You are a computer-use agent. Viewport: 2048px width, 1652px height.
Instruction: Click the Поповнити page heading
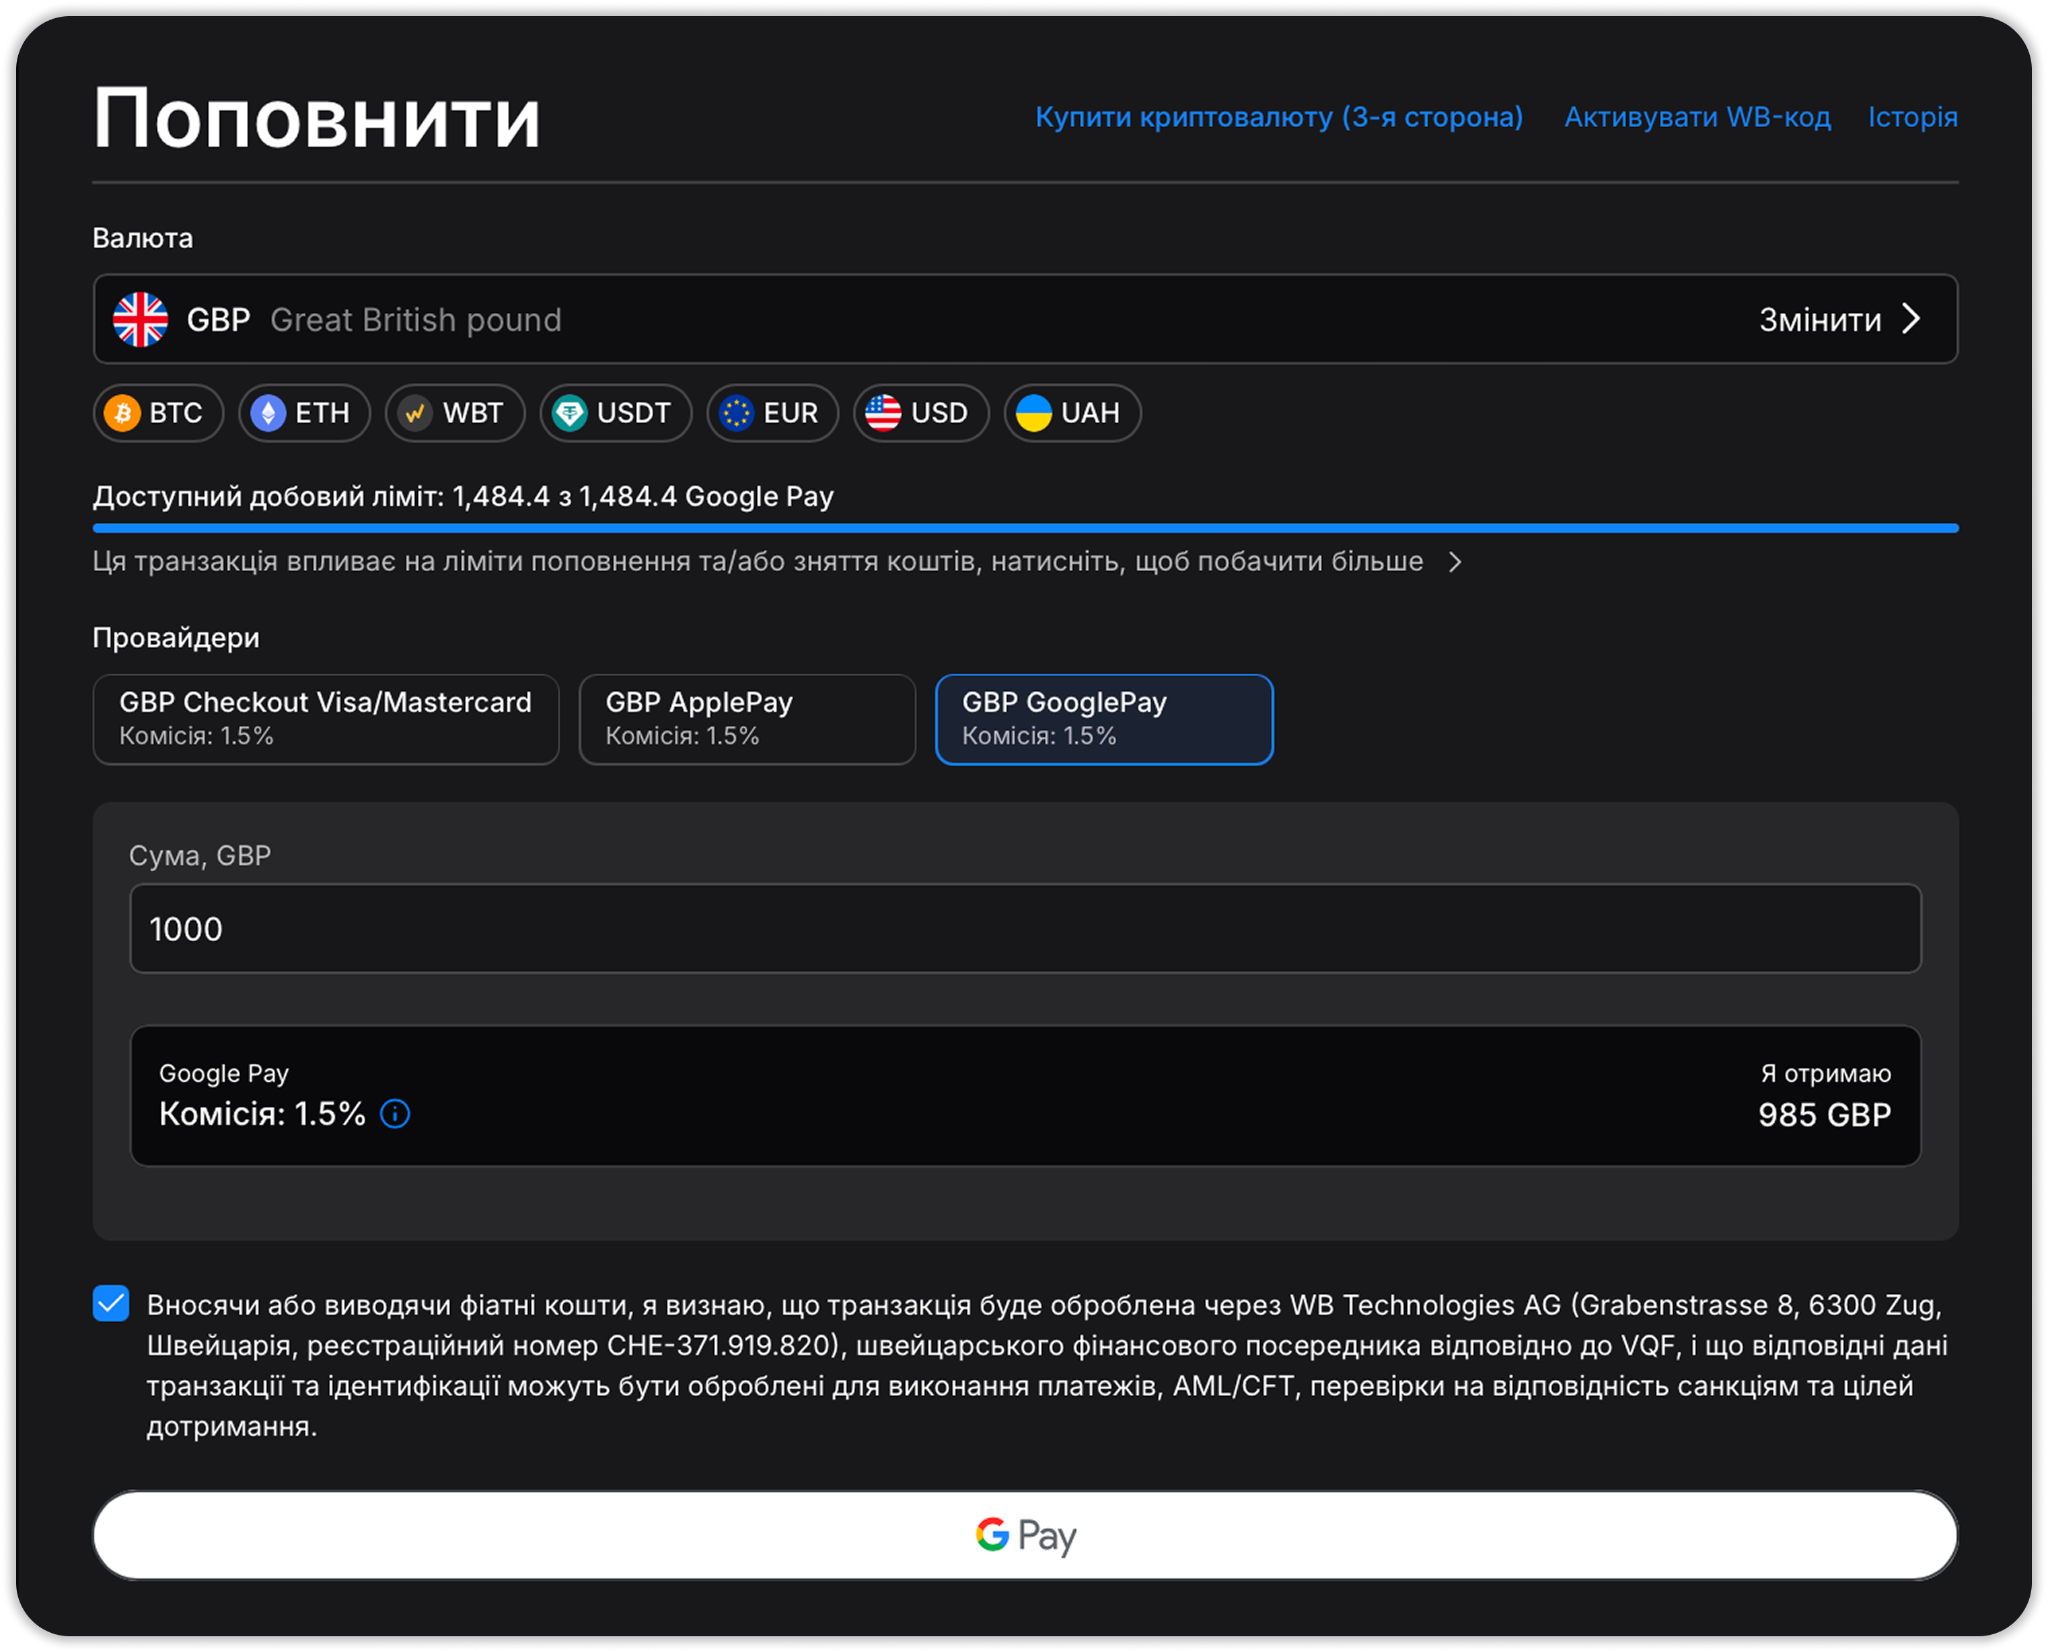pyautogui.click(x=317, y=118)
